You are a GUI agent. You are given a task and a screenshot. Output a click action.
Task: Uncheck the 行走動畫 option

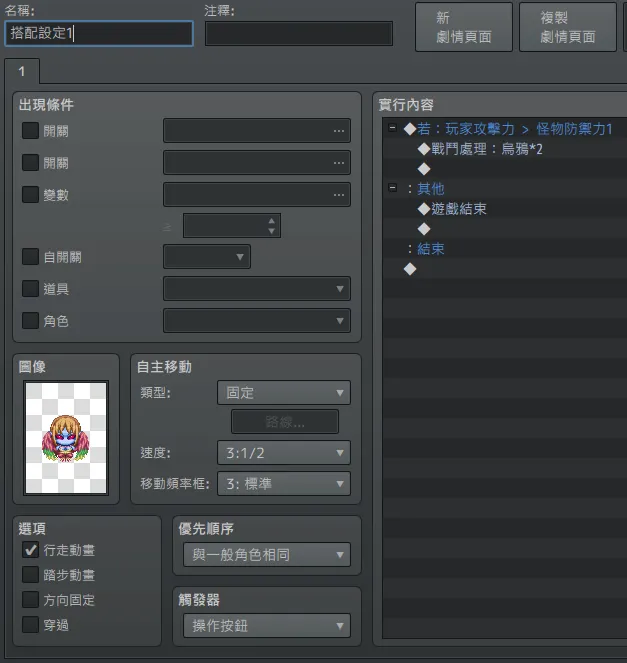coord(30,550)
